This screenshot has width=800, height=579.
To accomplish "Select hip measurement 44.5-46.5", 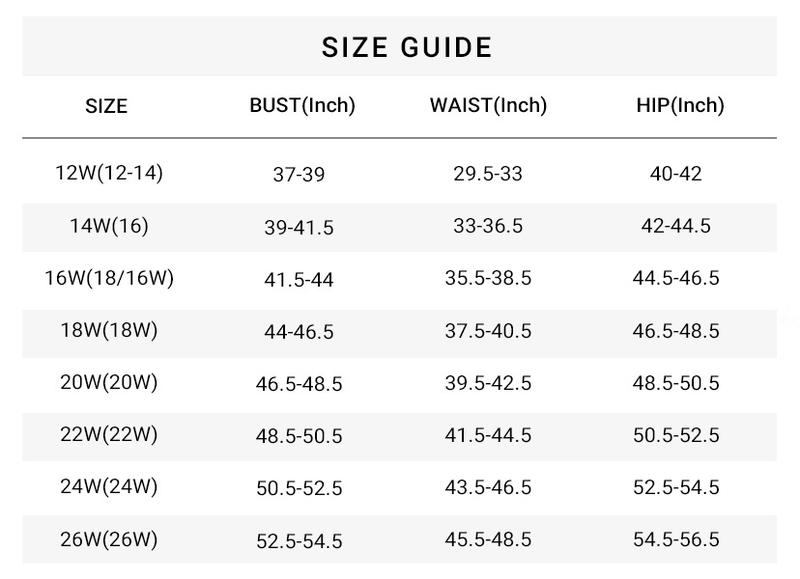I will pos(676,278).
